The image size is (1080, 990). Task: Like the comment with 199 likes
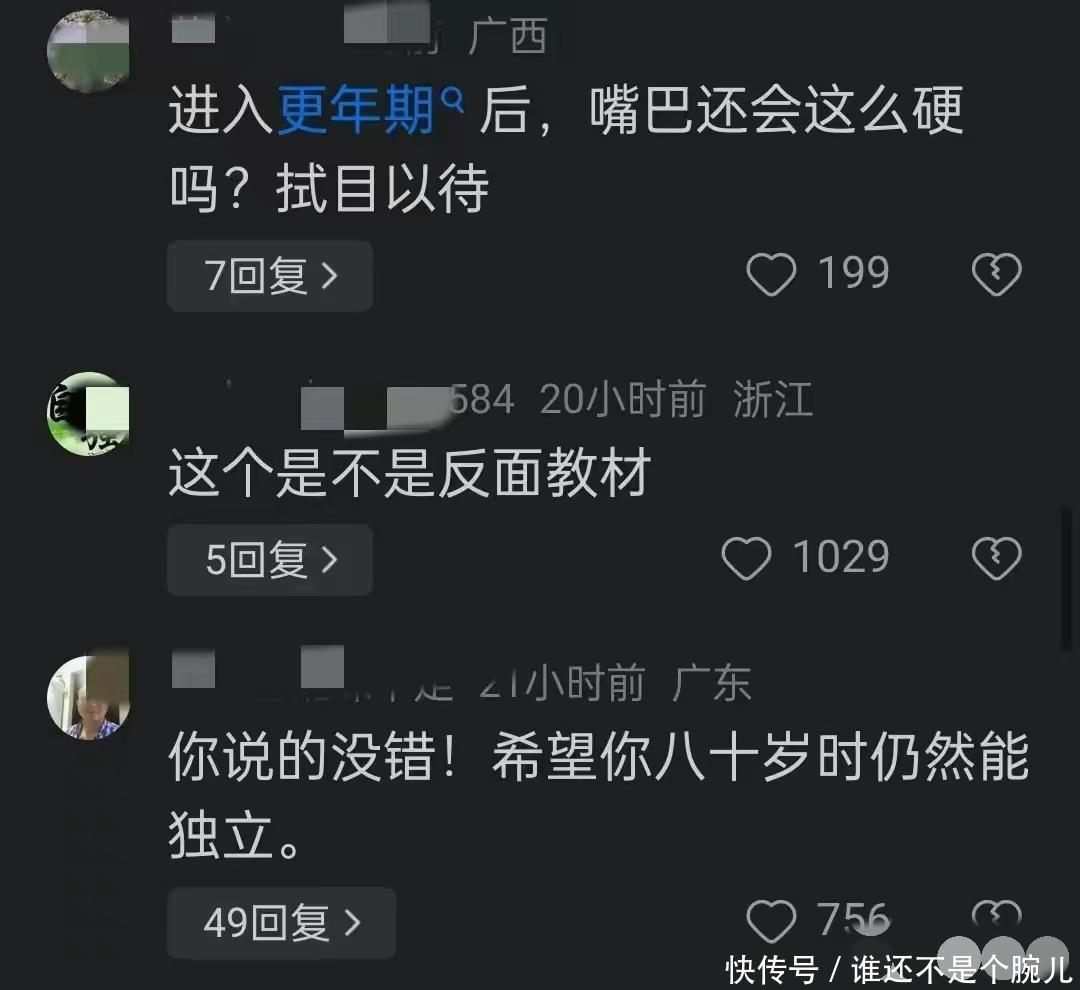tap(771, 274)
